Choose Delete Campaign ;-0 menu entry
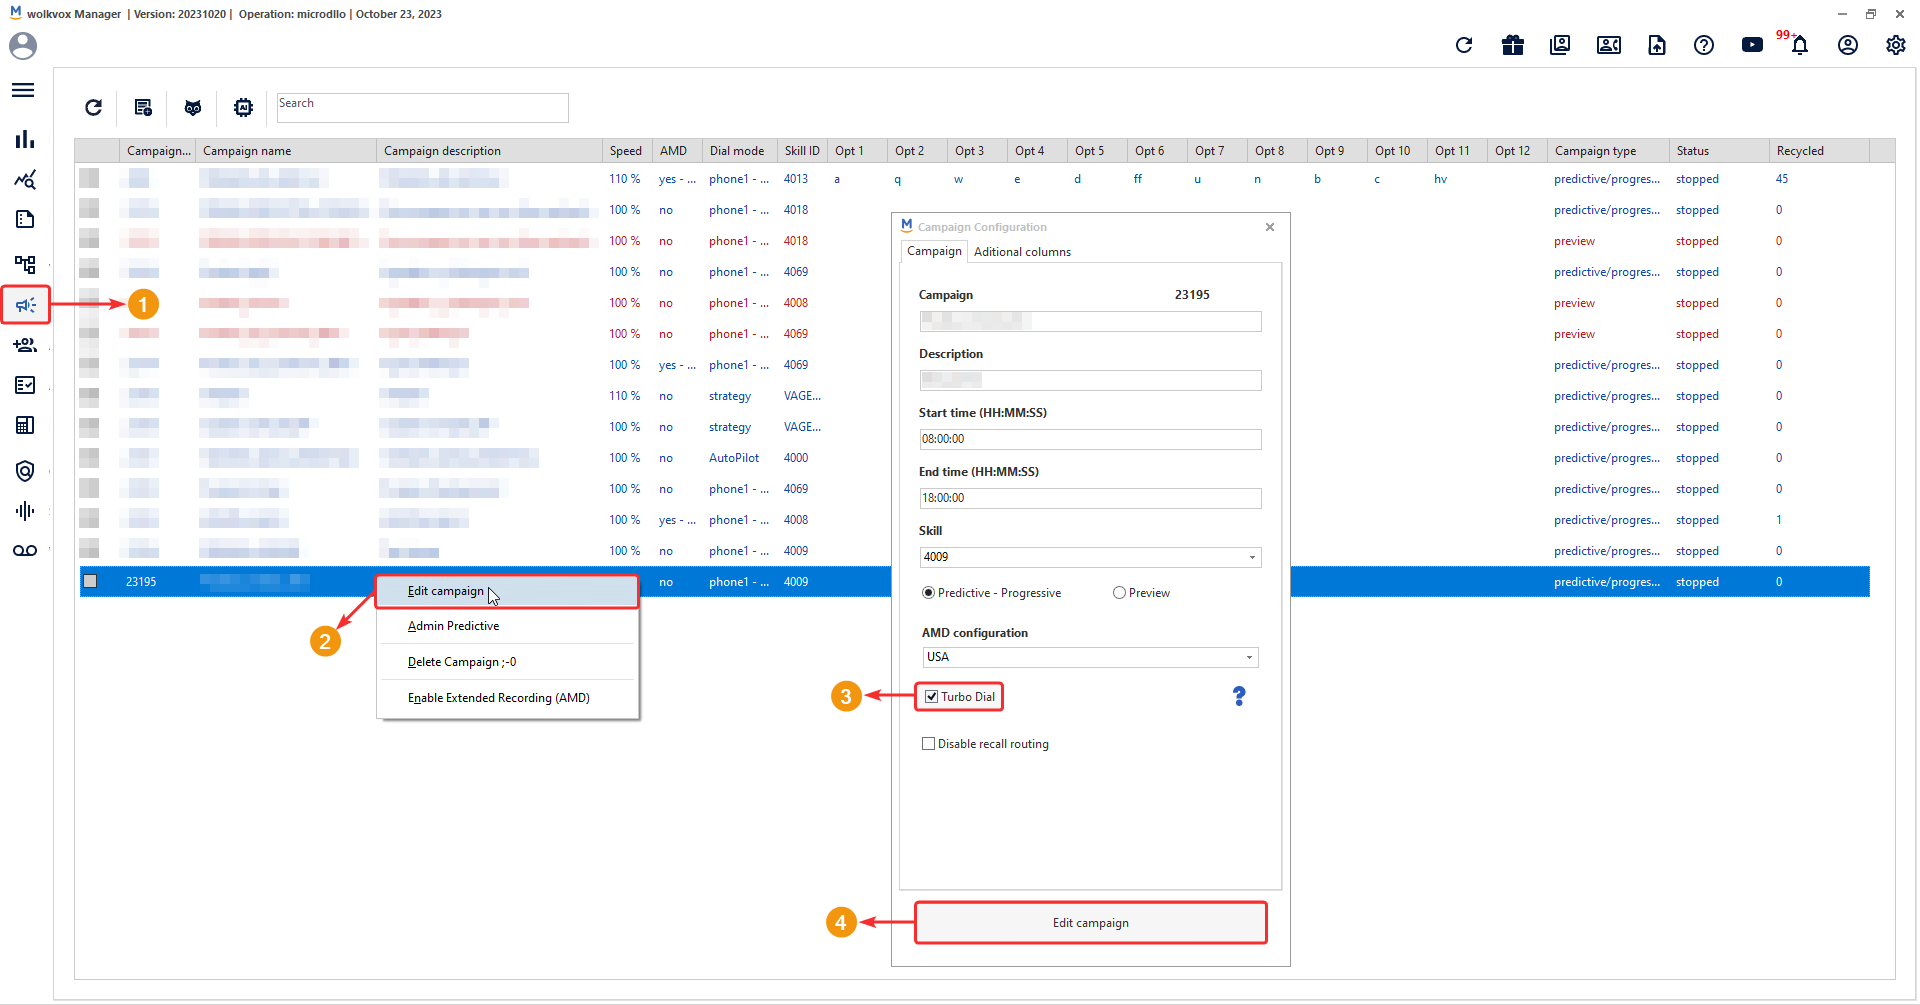Viewport: 1920px width, 1005px height. [x=507, y=662]
